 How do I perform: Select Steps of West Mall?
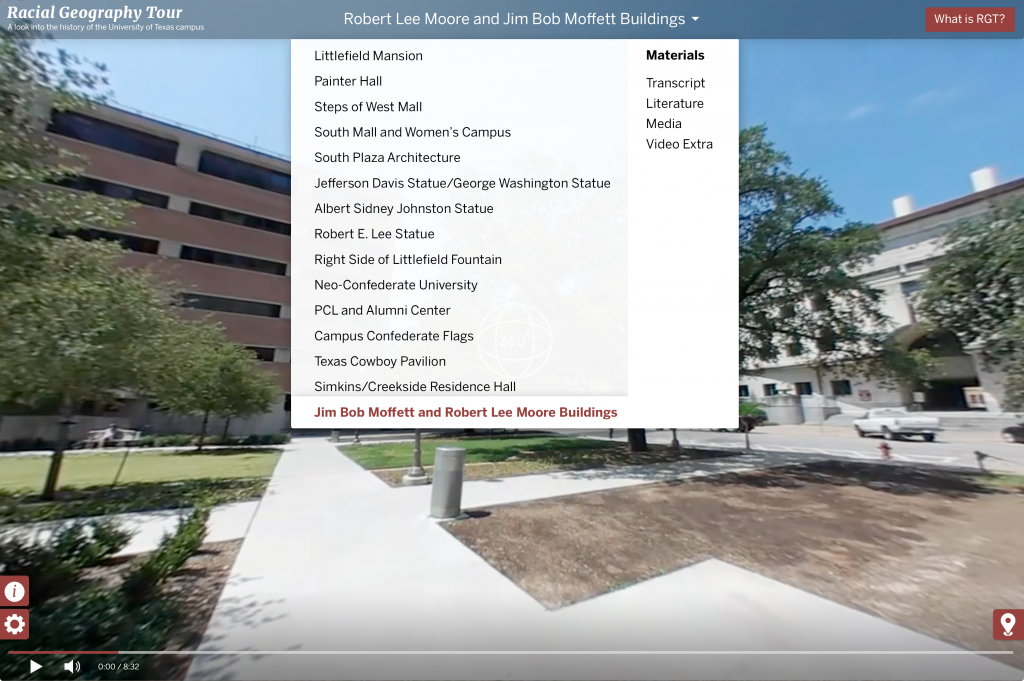(x=368, y=106)
